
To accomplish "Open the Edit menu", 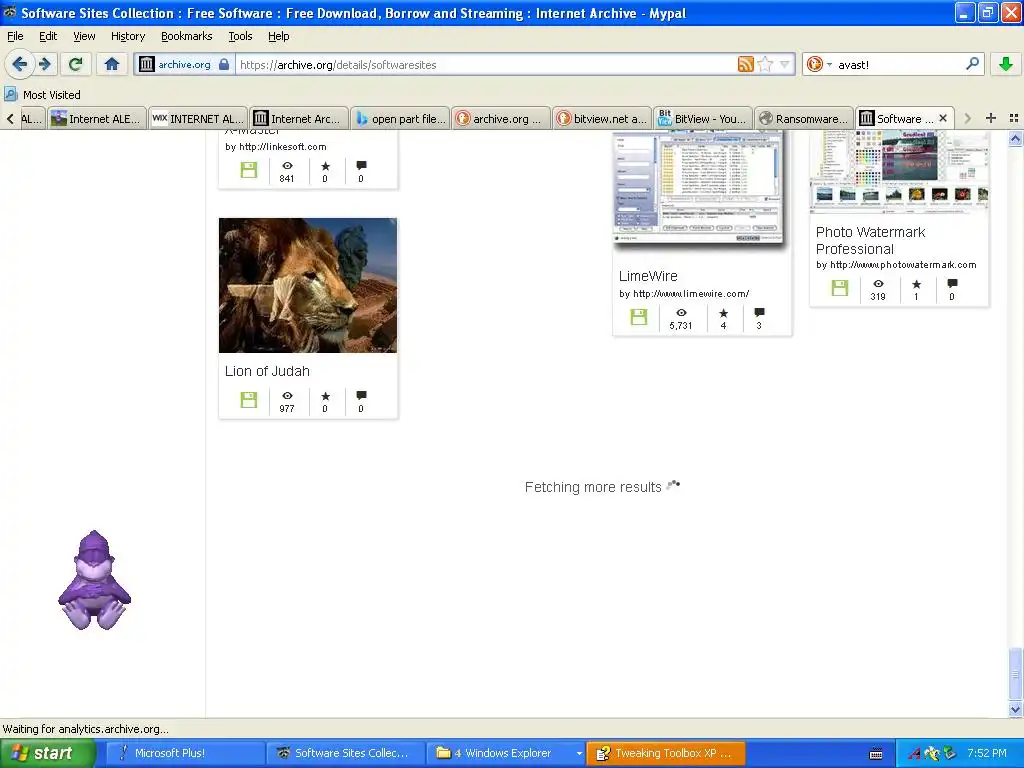I will (x=48, y=36).
